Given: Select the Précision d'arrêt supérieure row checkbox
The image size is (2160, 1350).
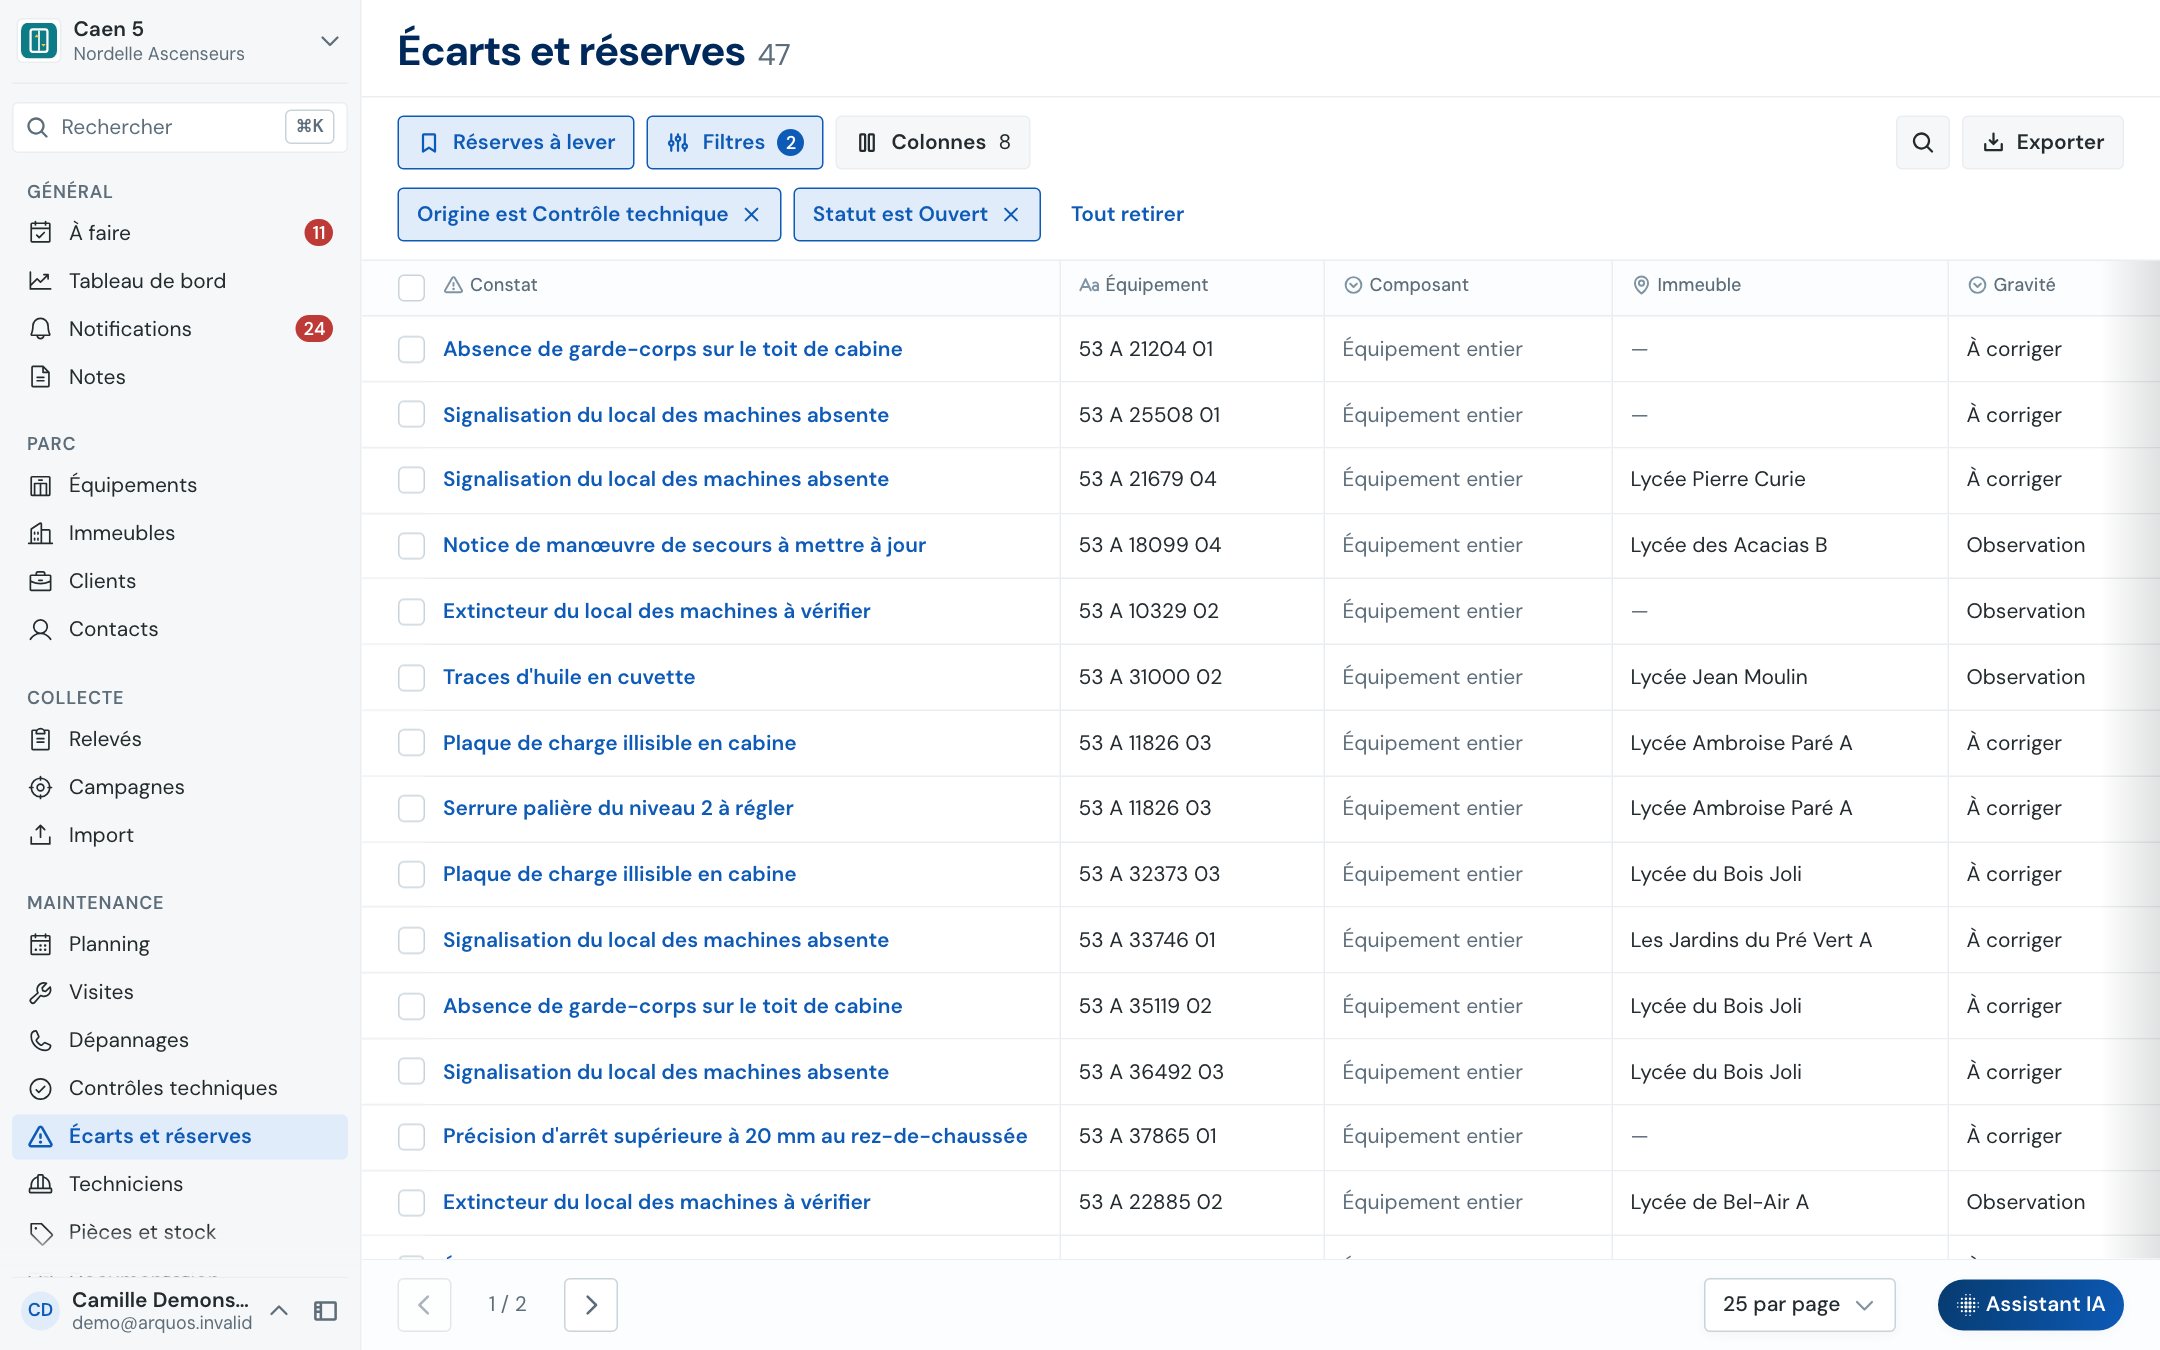Looking at the screenshot, I should [411, 1137].
